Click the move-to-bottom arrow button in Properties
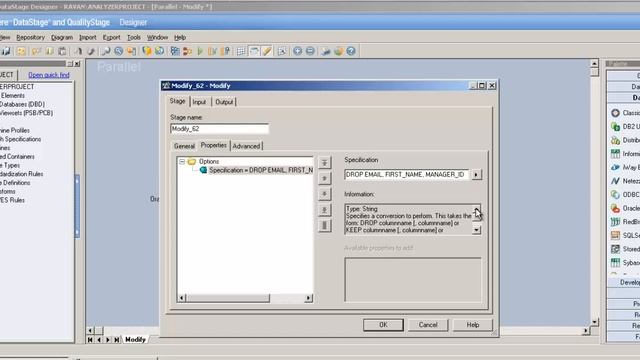The image size is (640, 360). (324, 210)
